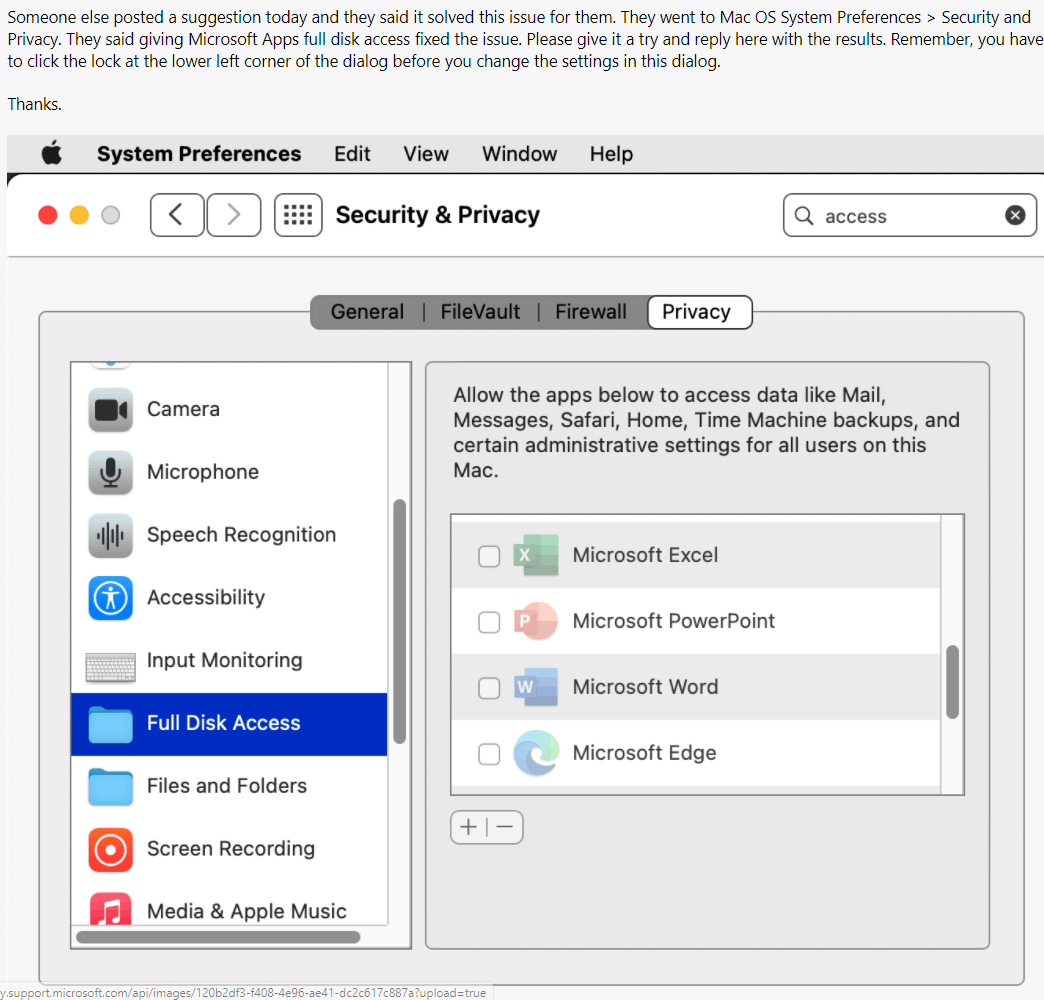The height and width of the screenshot is (1000, 1044).
Task: Click the search field containing 'access'
Action: [x=910, y=215]
